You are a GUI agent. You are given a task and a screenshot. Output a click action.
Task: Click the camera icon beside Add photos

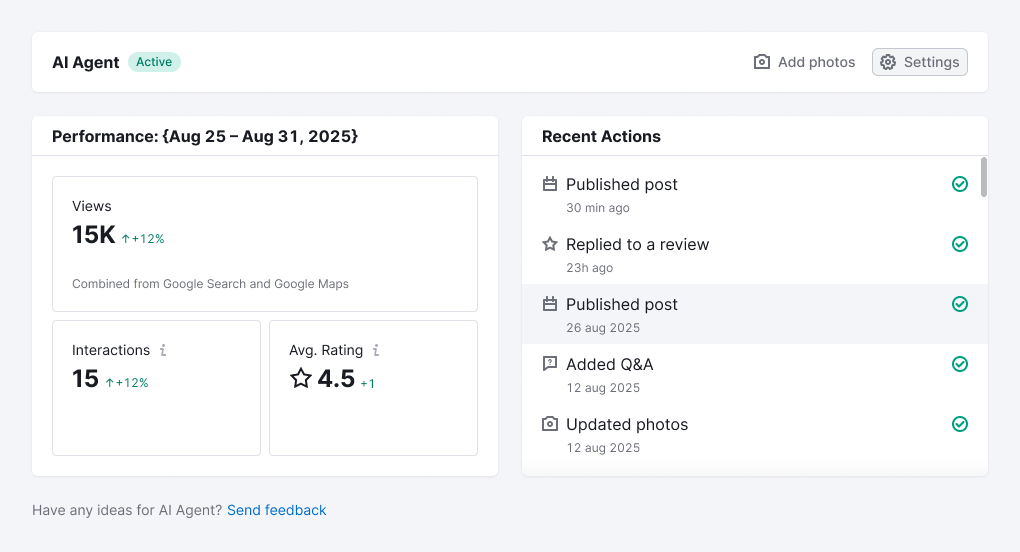click(762, 62)
